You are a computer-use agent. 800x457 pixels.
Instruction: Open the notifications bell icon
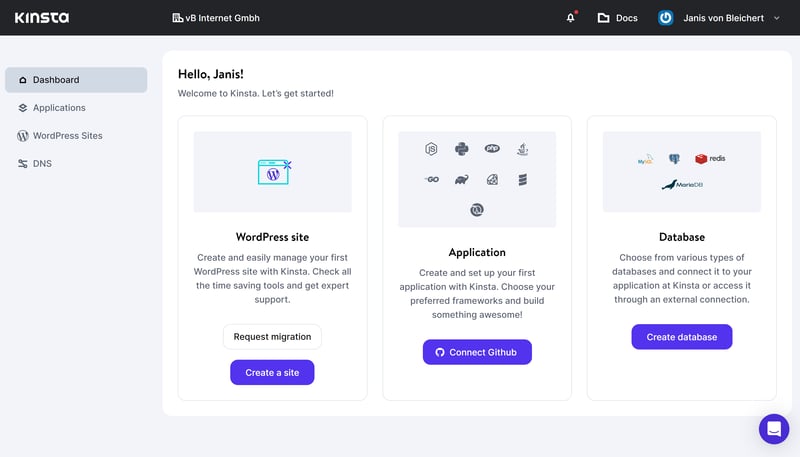click(x=570, y=18)
